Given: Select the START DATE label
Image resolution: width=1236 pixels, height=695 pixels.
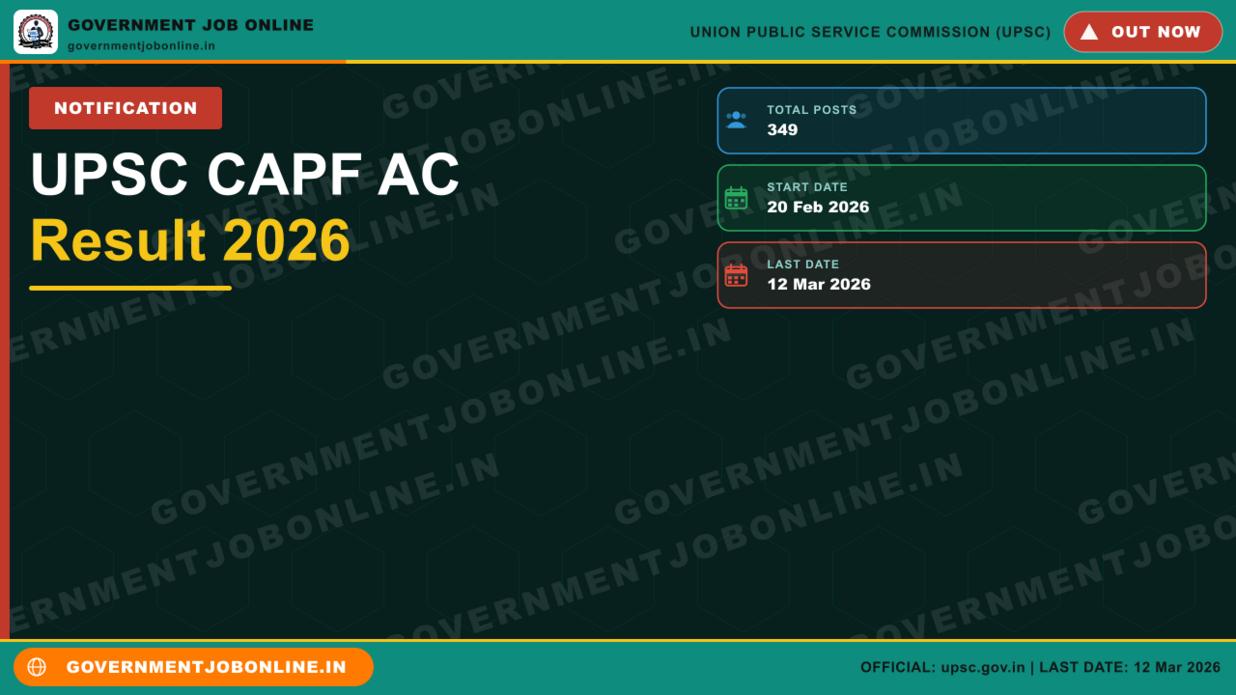Looking at the screenshot, I should coord(807,187).
